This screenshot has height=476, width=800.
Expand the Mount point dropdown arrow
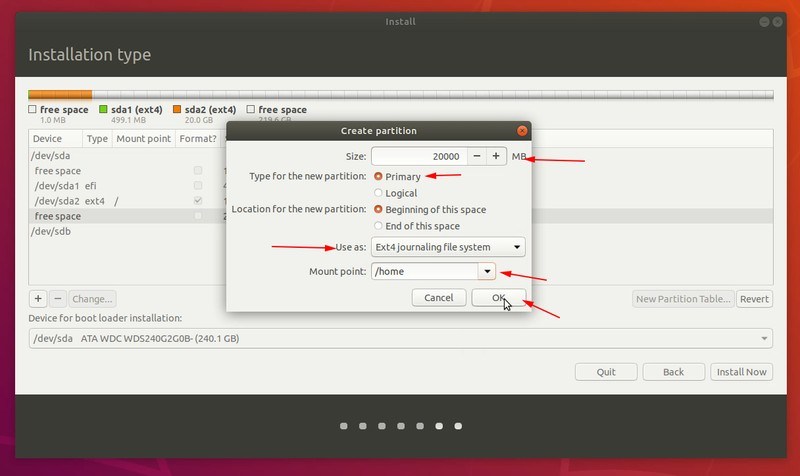pos(486,271)
